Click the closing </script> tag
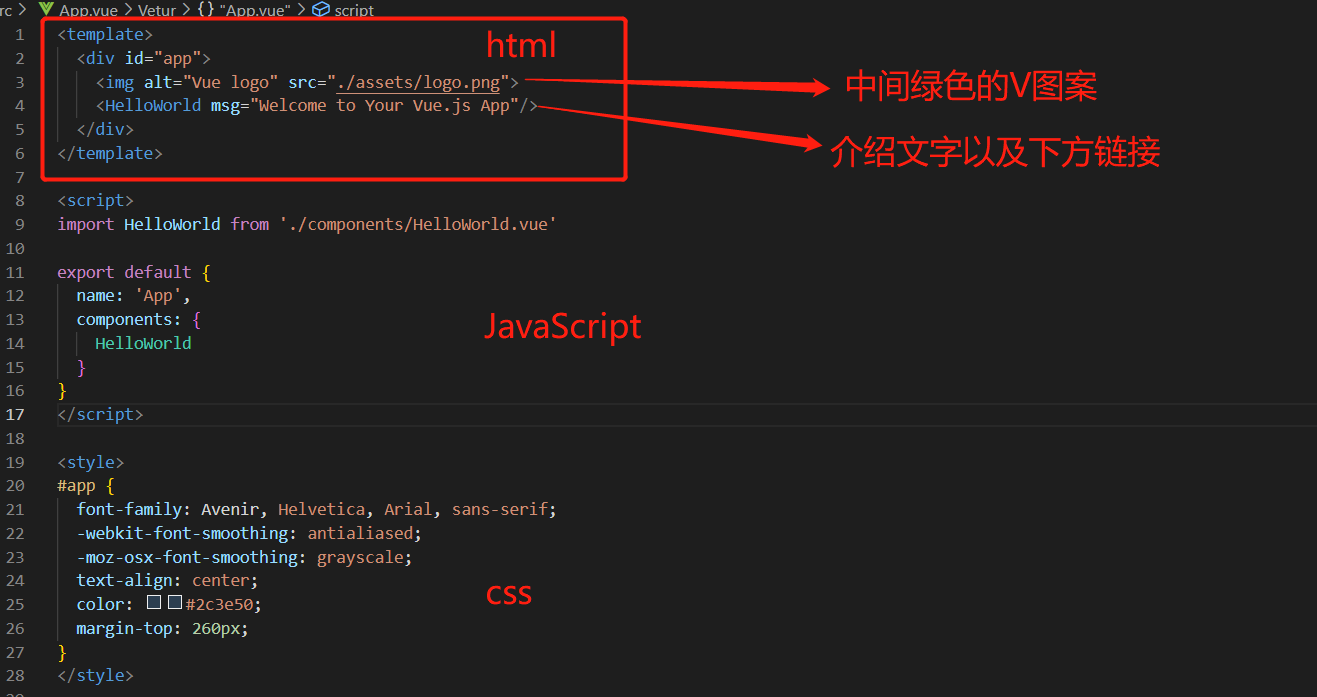Viewport: 1317px width, 697px height. pos(100,414)
